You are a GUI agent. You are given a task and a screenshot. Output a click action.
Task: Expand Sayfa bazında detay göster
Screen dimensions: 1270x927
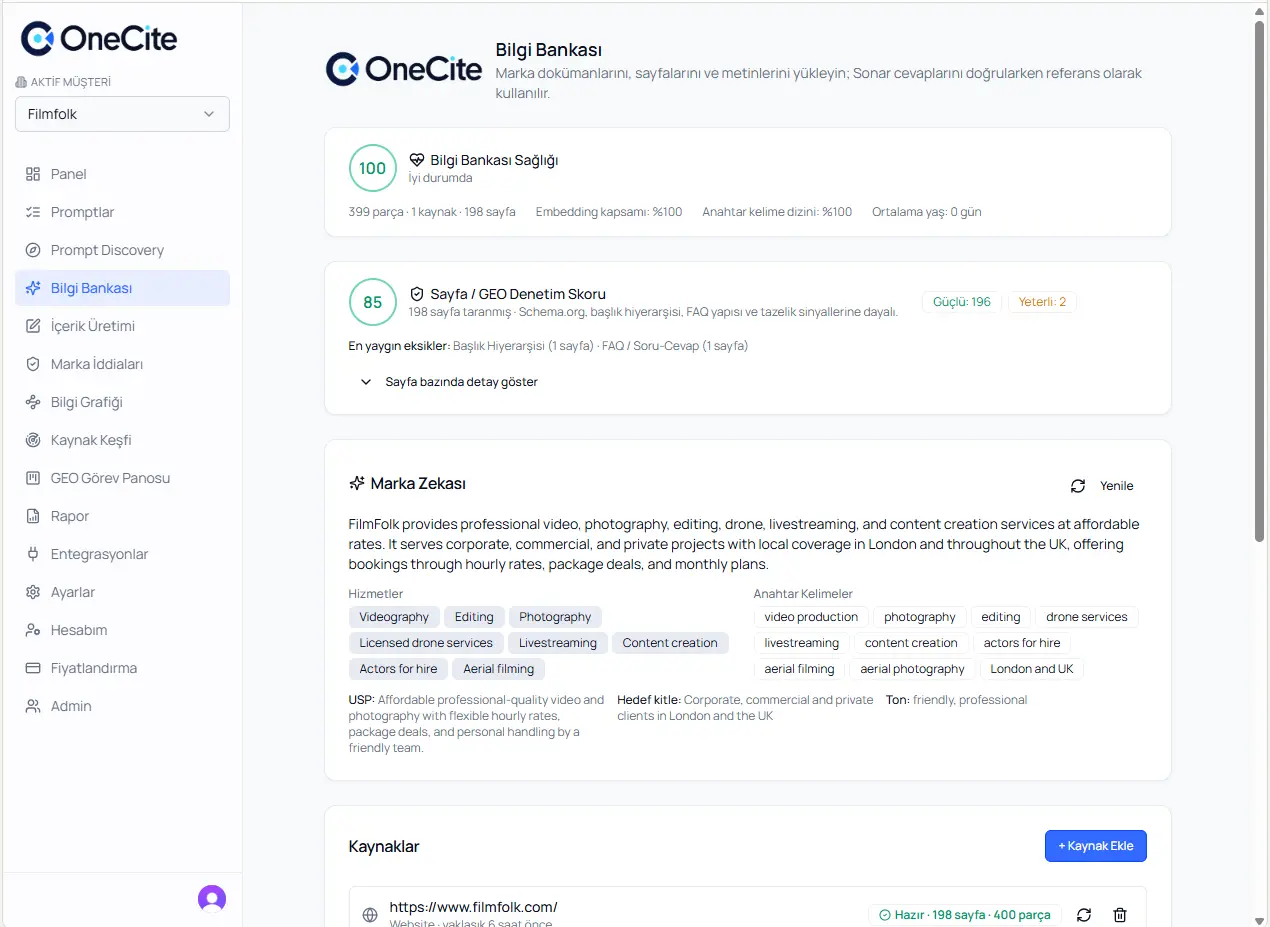(x=449, y=382)
